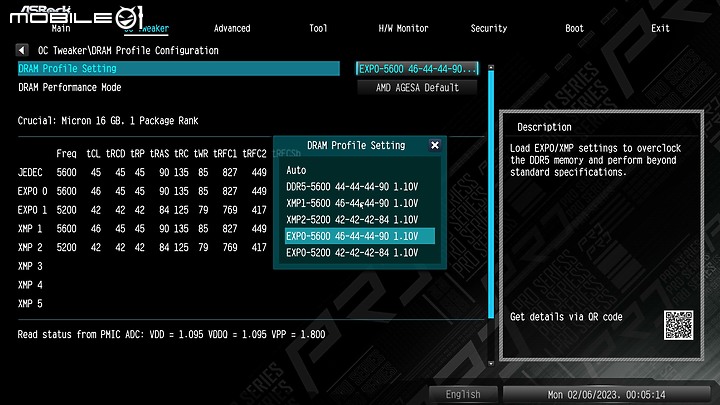
Task: Click the PMIC ADC read status line
Action: coord(171,334)
